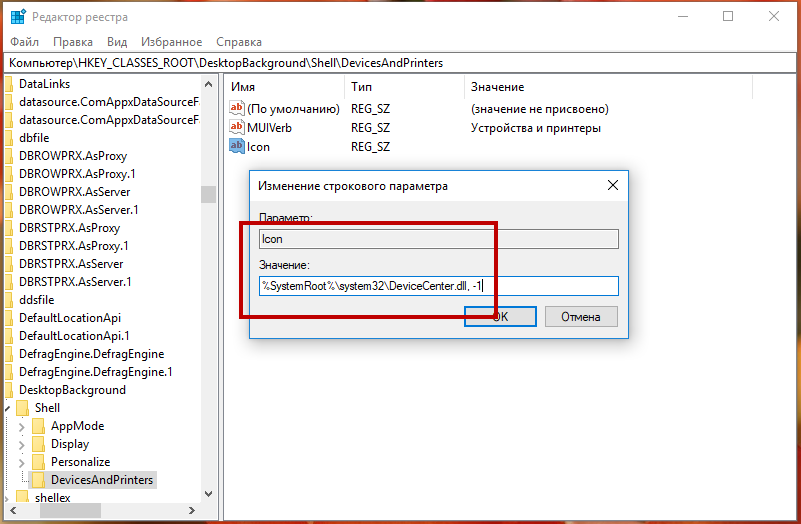
Task: Click the REG_SZ type of MUIVerb
Action: [x=370, y=128]
